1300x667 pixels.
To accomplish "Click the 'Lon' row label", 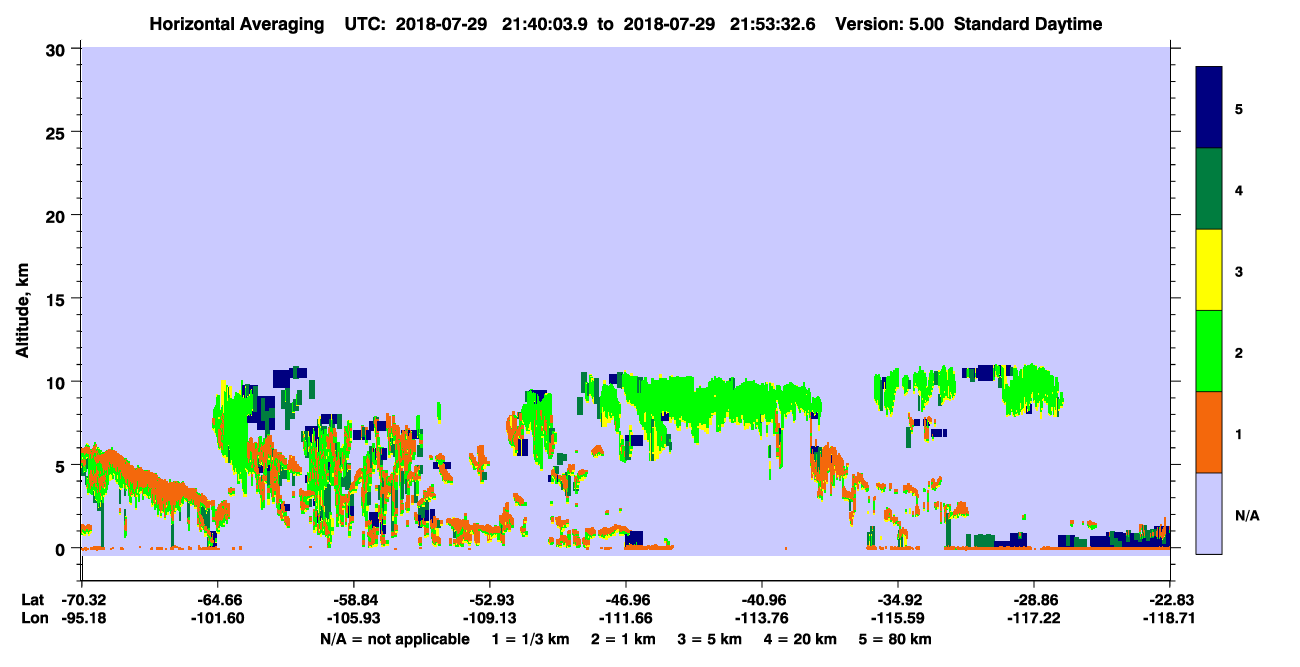I will [x=33, y=618].
